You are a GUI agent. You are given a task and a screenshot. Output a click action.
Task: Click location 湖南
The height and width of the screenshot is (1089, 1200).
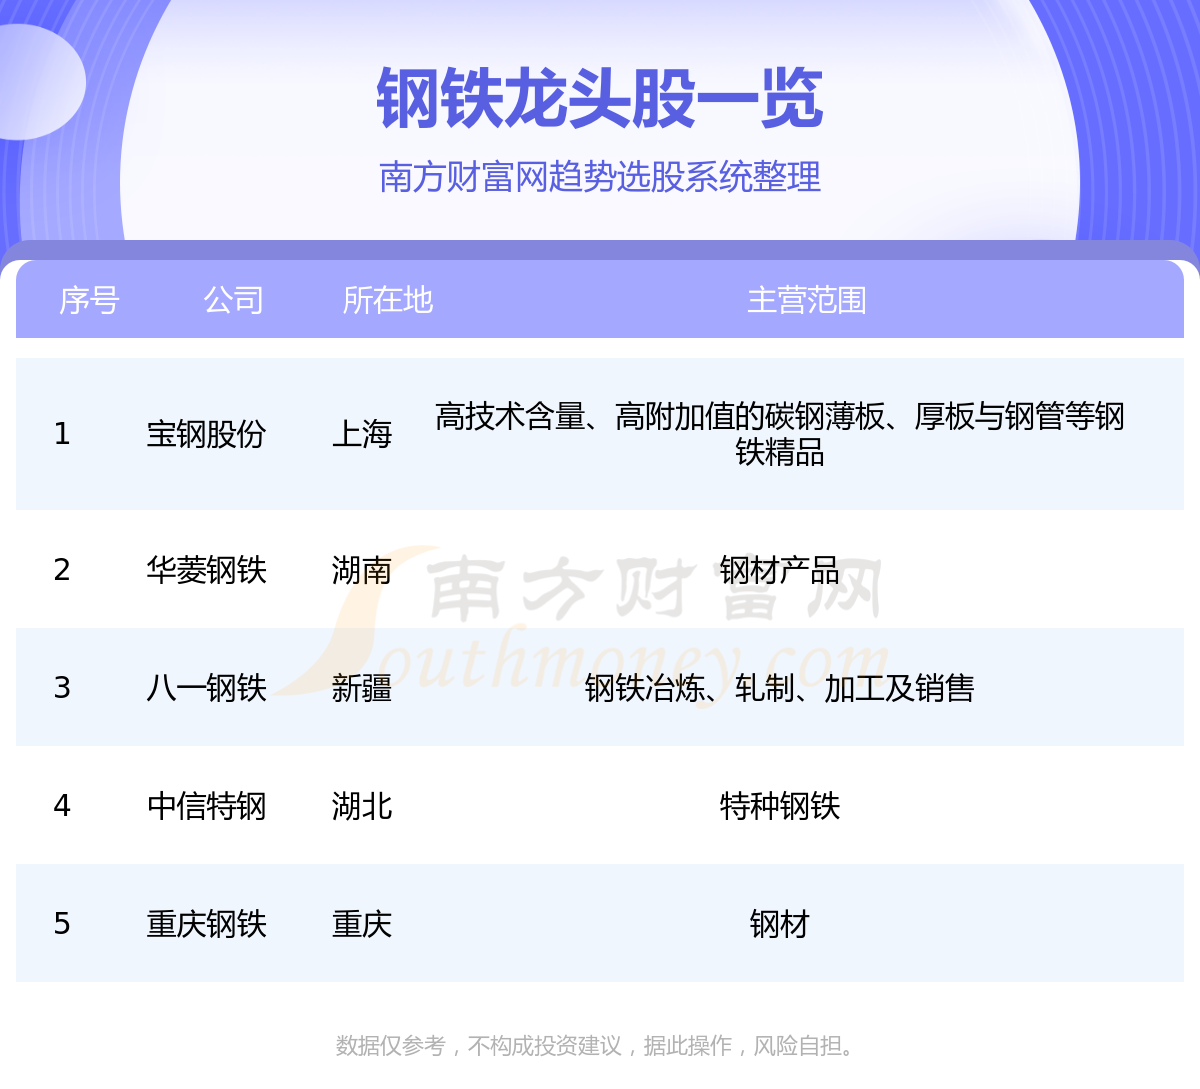point(362,570)
